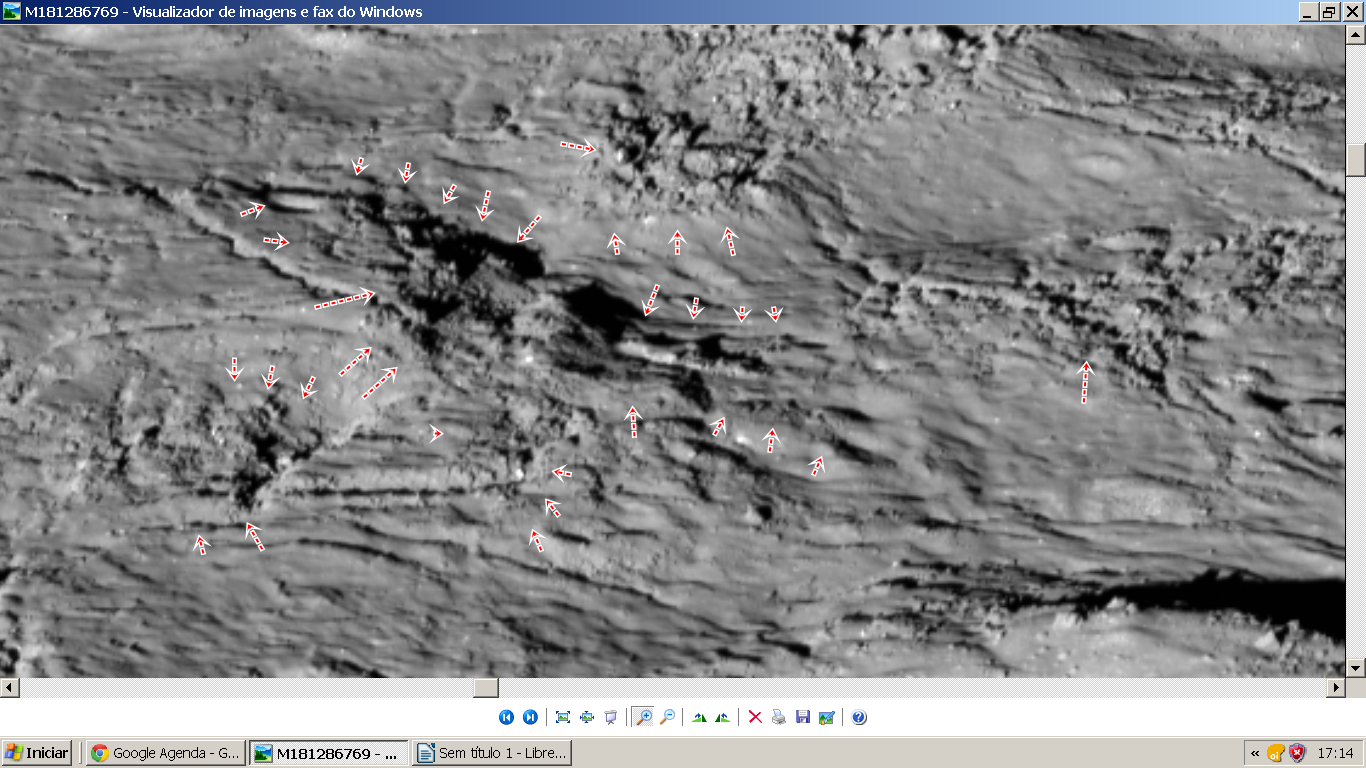
Task: Select the Zoom Out magnifier
Action: coord(667,717)
